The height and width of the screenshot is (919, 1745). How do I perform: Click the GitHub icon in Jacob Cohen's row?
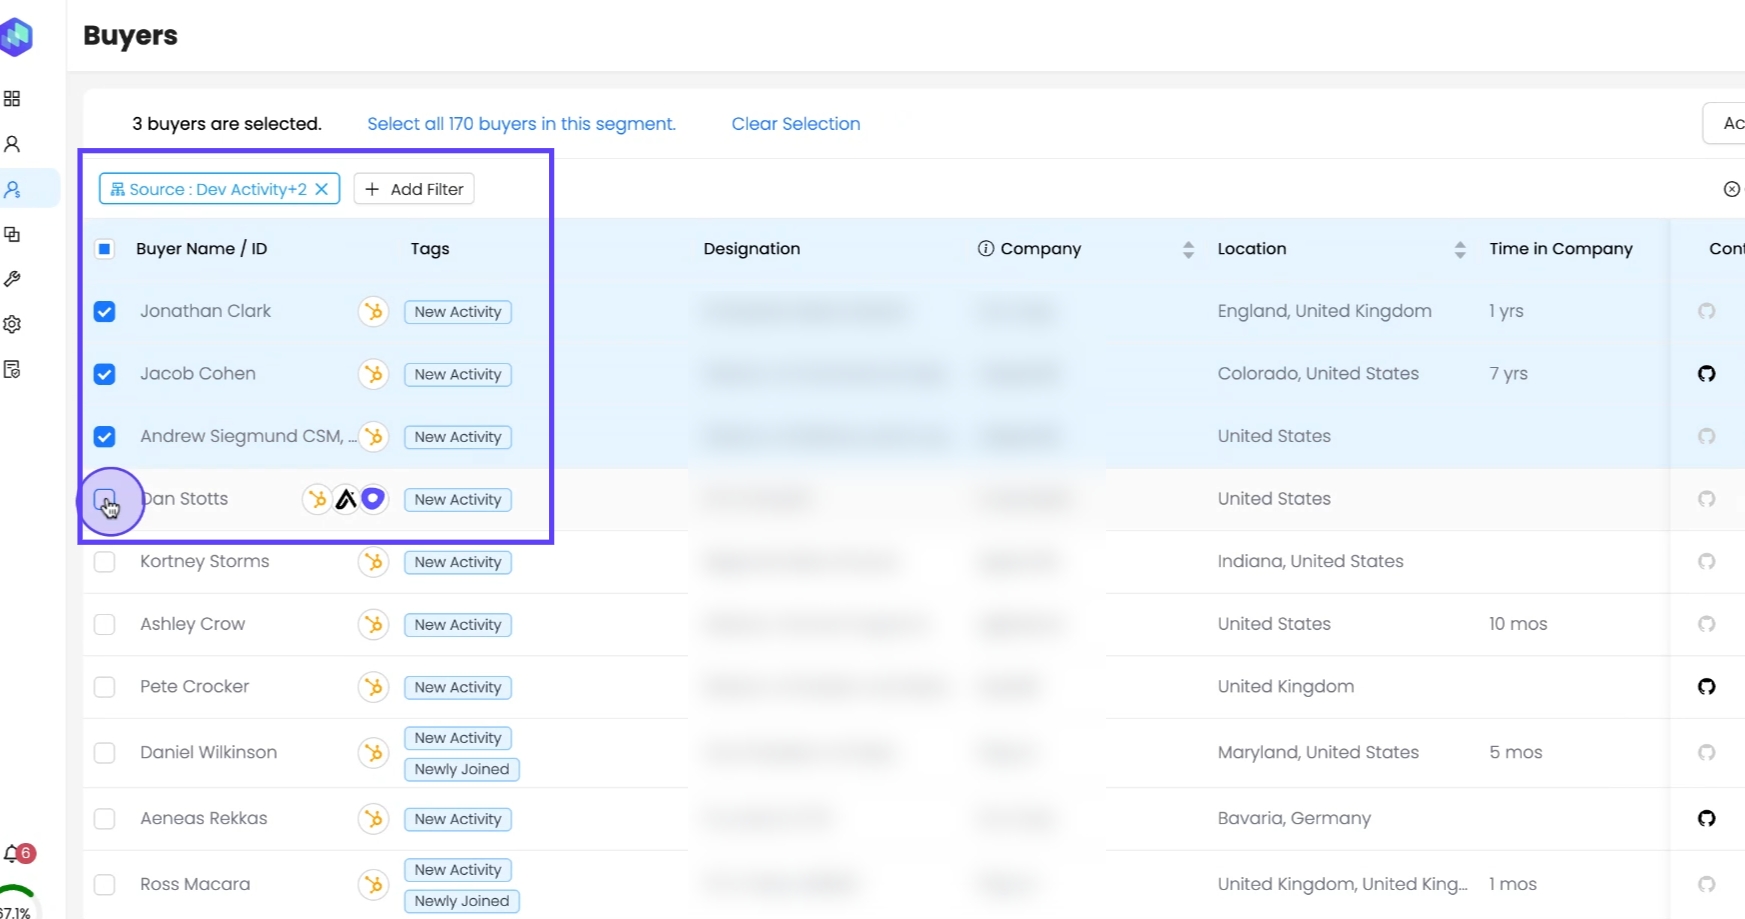[x=1706, y=374]
